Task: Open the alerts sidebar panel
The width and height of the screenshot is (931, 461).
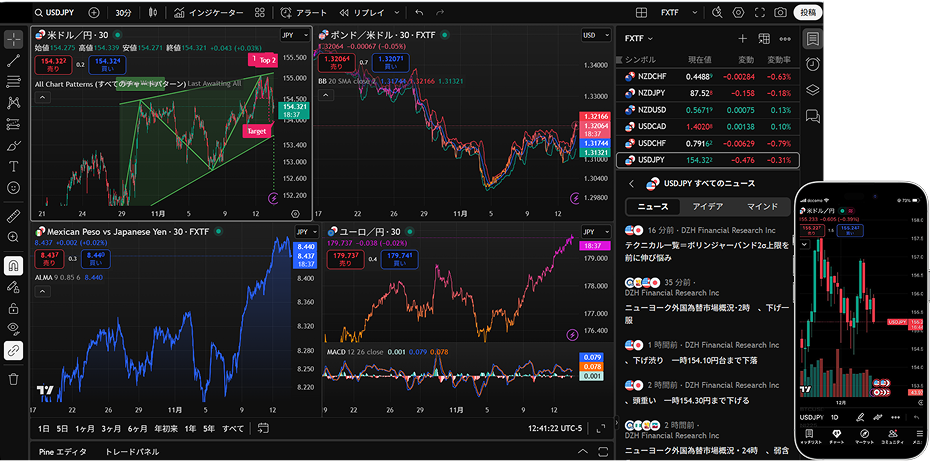Action: (x=812, y=64)
